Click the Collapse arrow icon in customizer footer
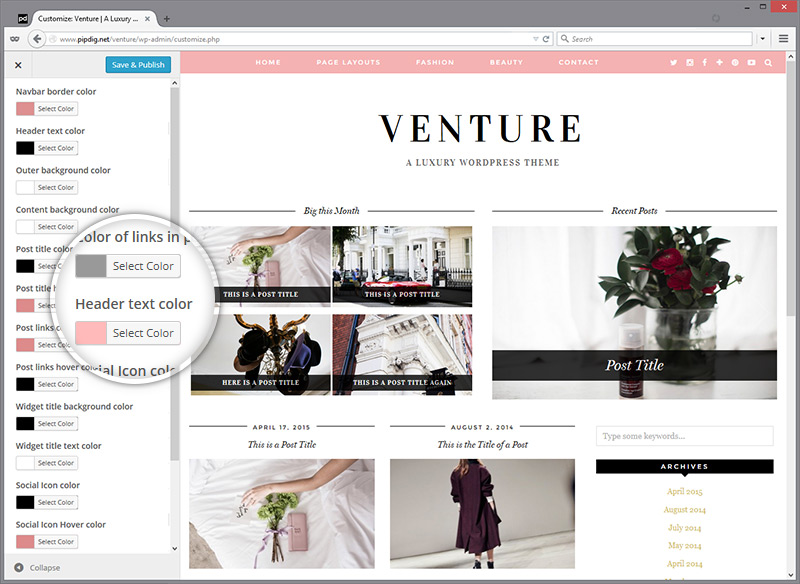 pos(19,568)
